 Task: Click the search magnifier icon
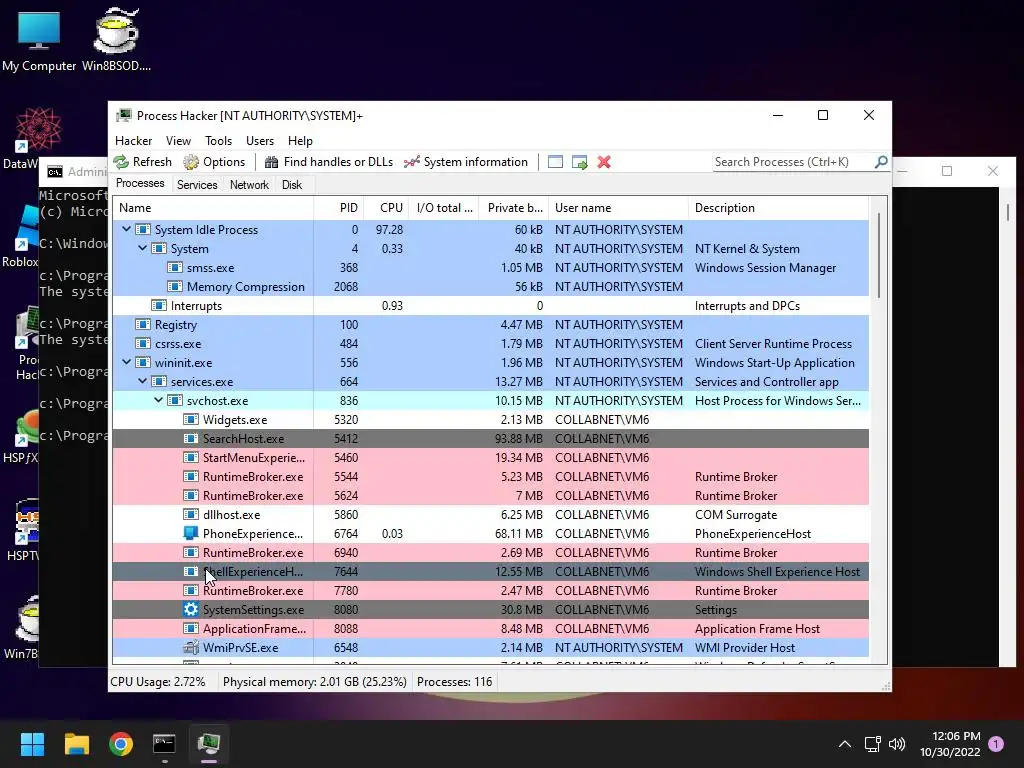click(x=881, y=161)
